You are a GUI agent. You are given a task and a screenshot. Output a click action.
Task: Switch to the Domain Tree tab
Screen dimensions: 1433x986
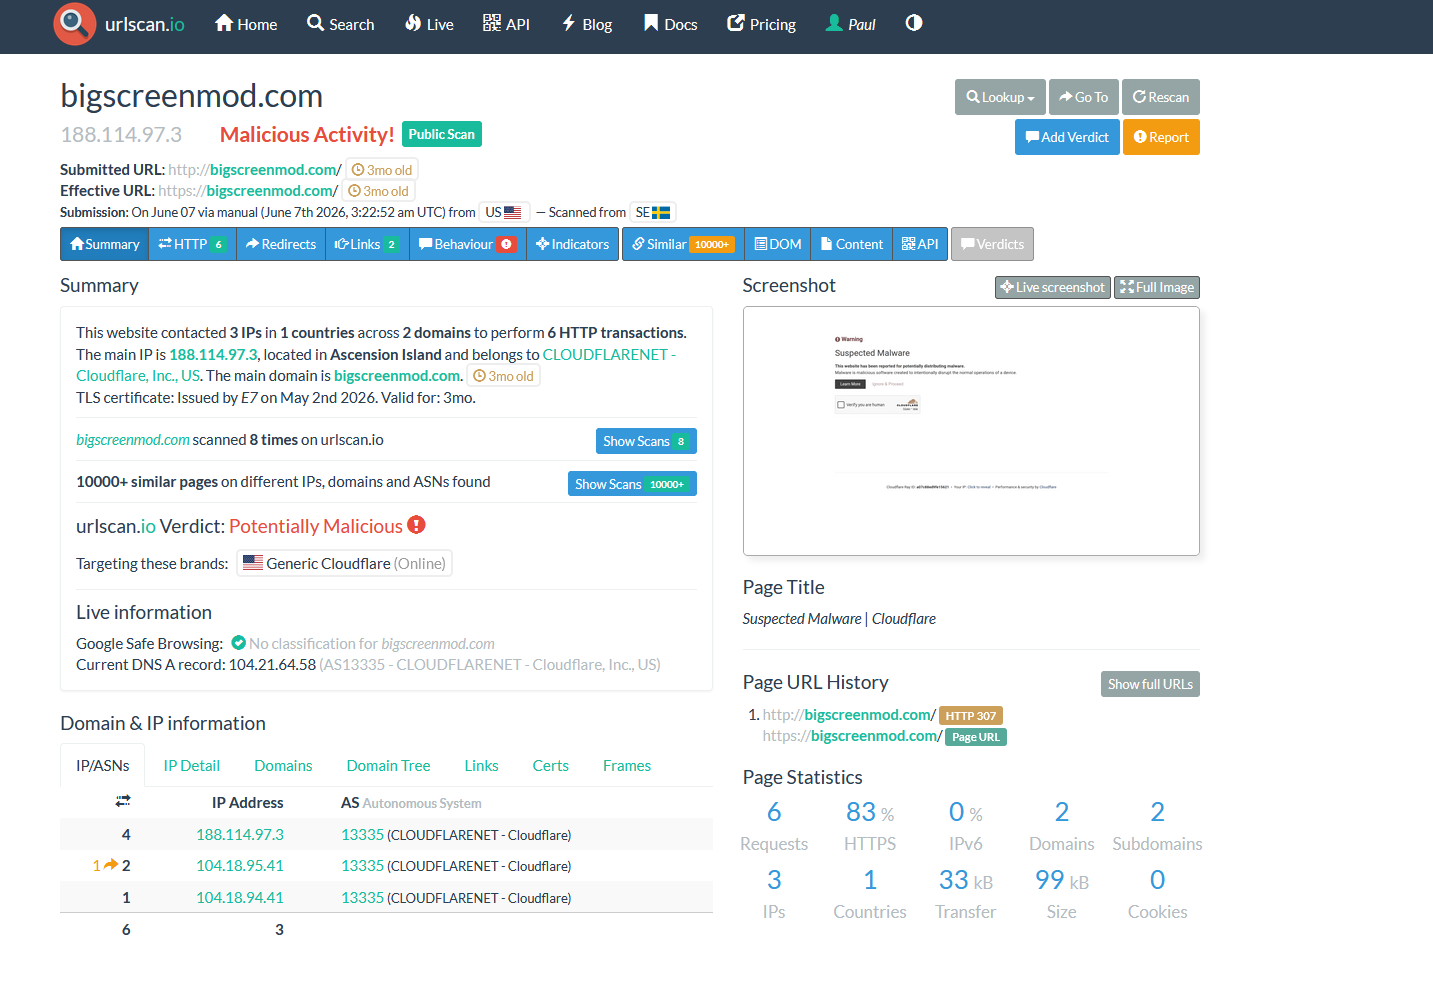[388, 766]
